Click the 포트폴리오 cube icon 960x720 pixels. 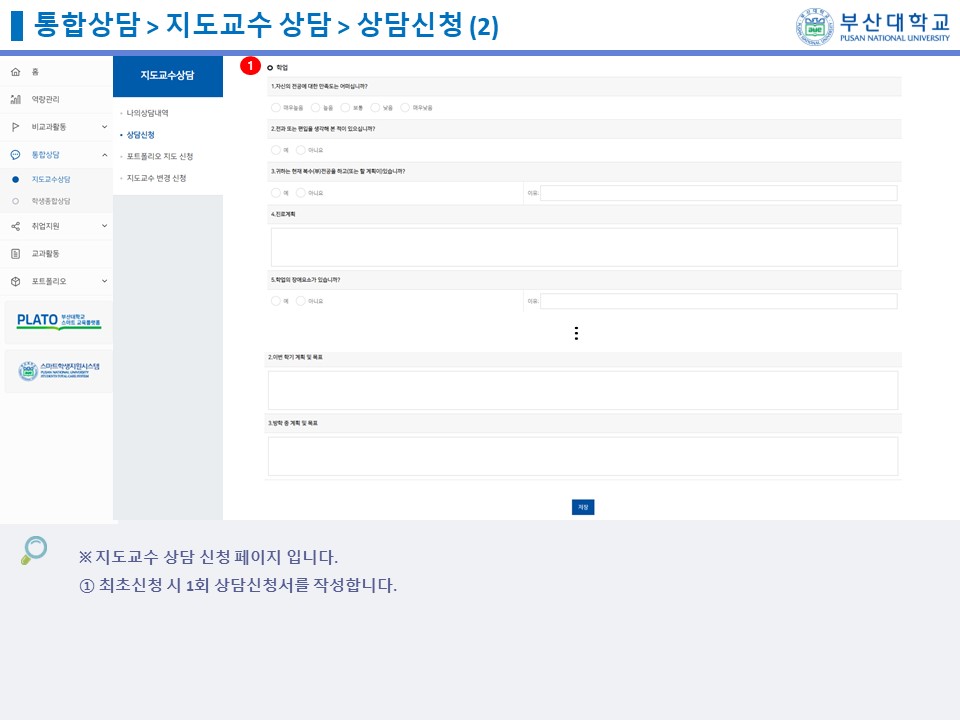point(15,281)
